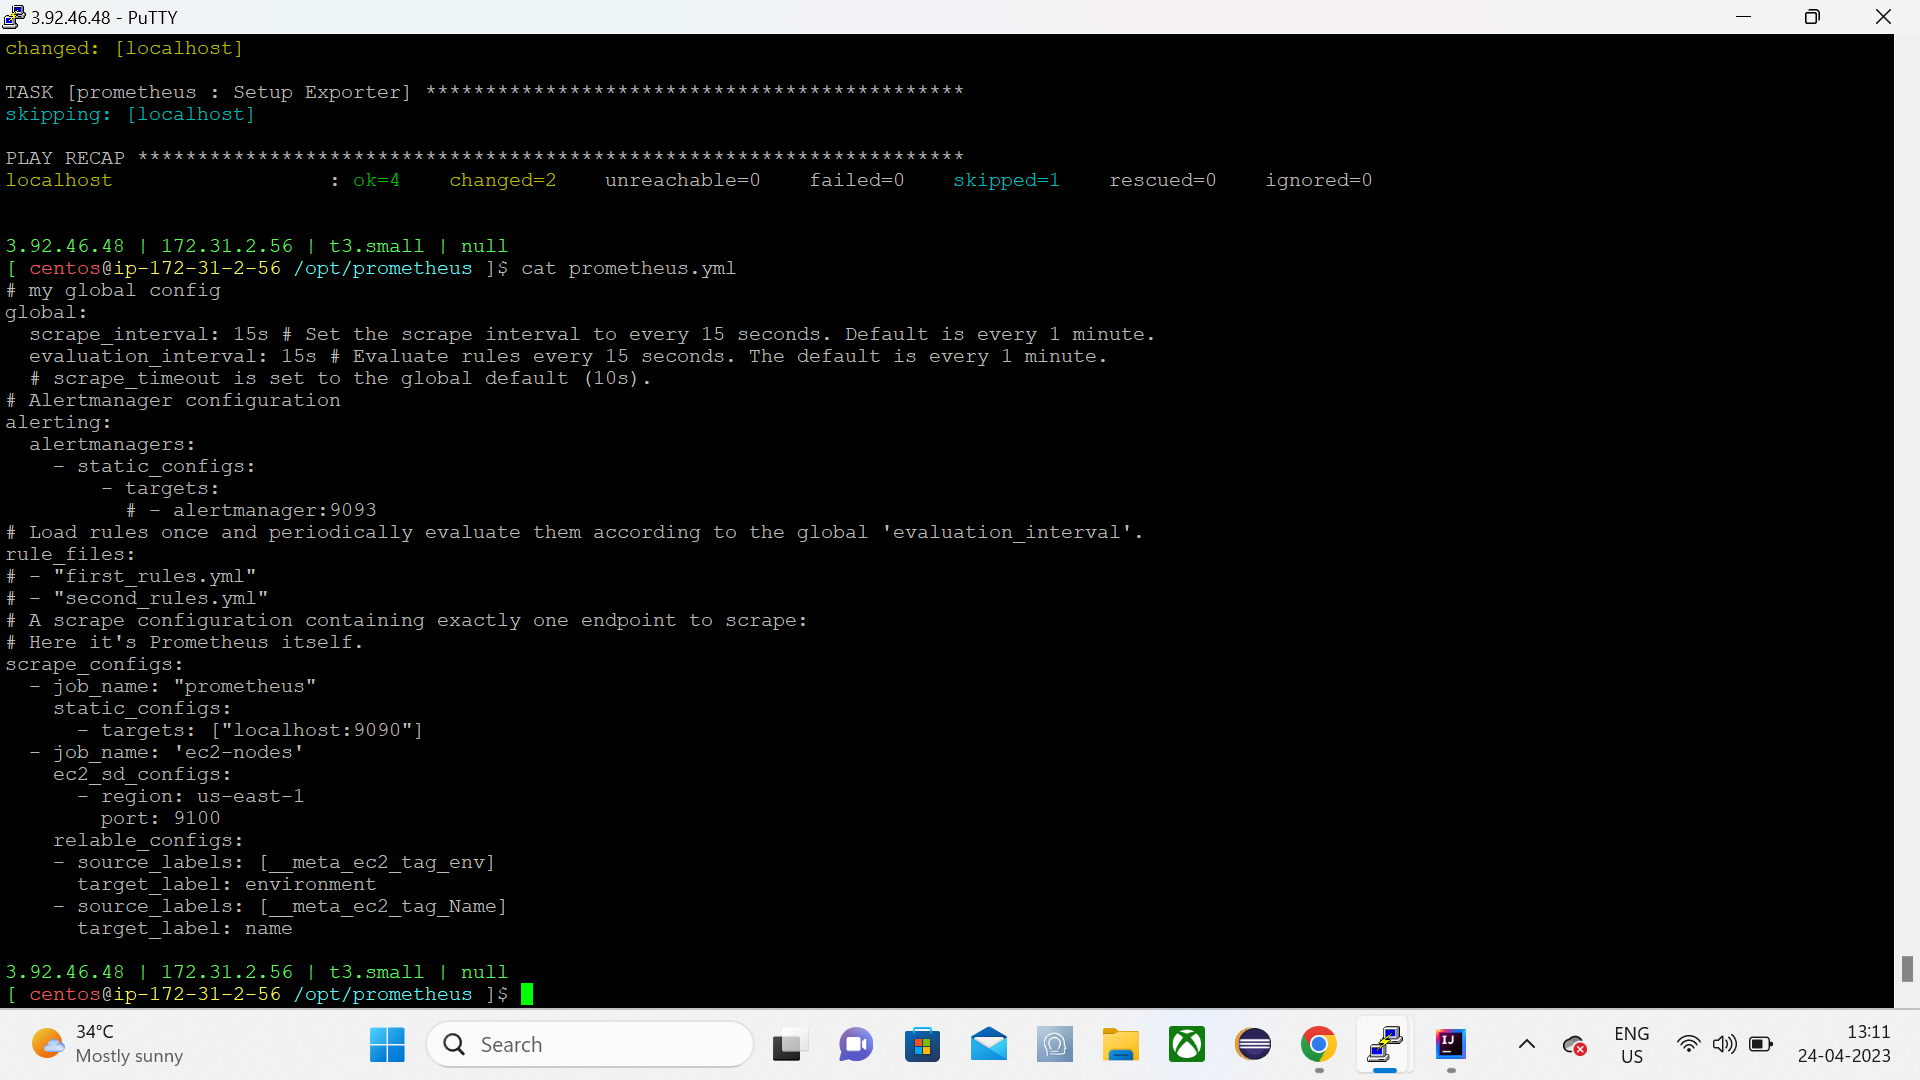Viewport: 1920px width, 1080px height.
Task: Click inside the Search box
Action: tap(590, 1044)
